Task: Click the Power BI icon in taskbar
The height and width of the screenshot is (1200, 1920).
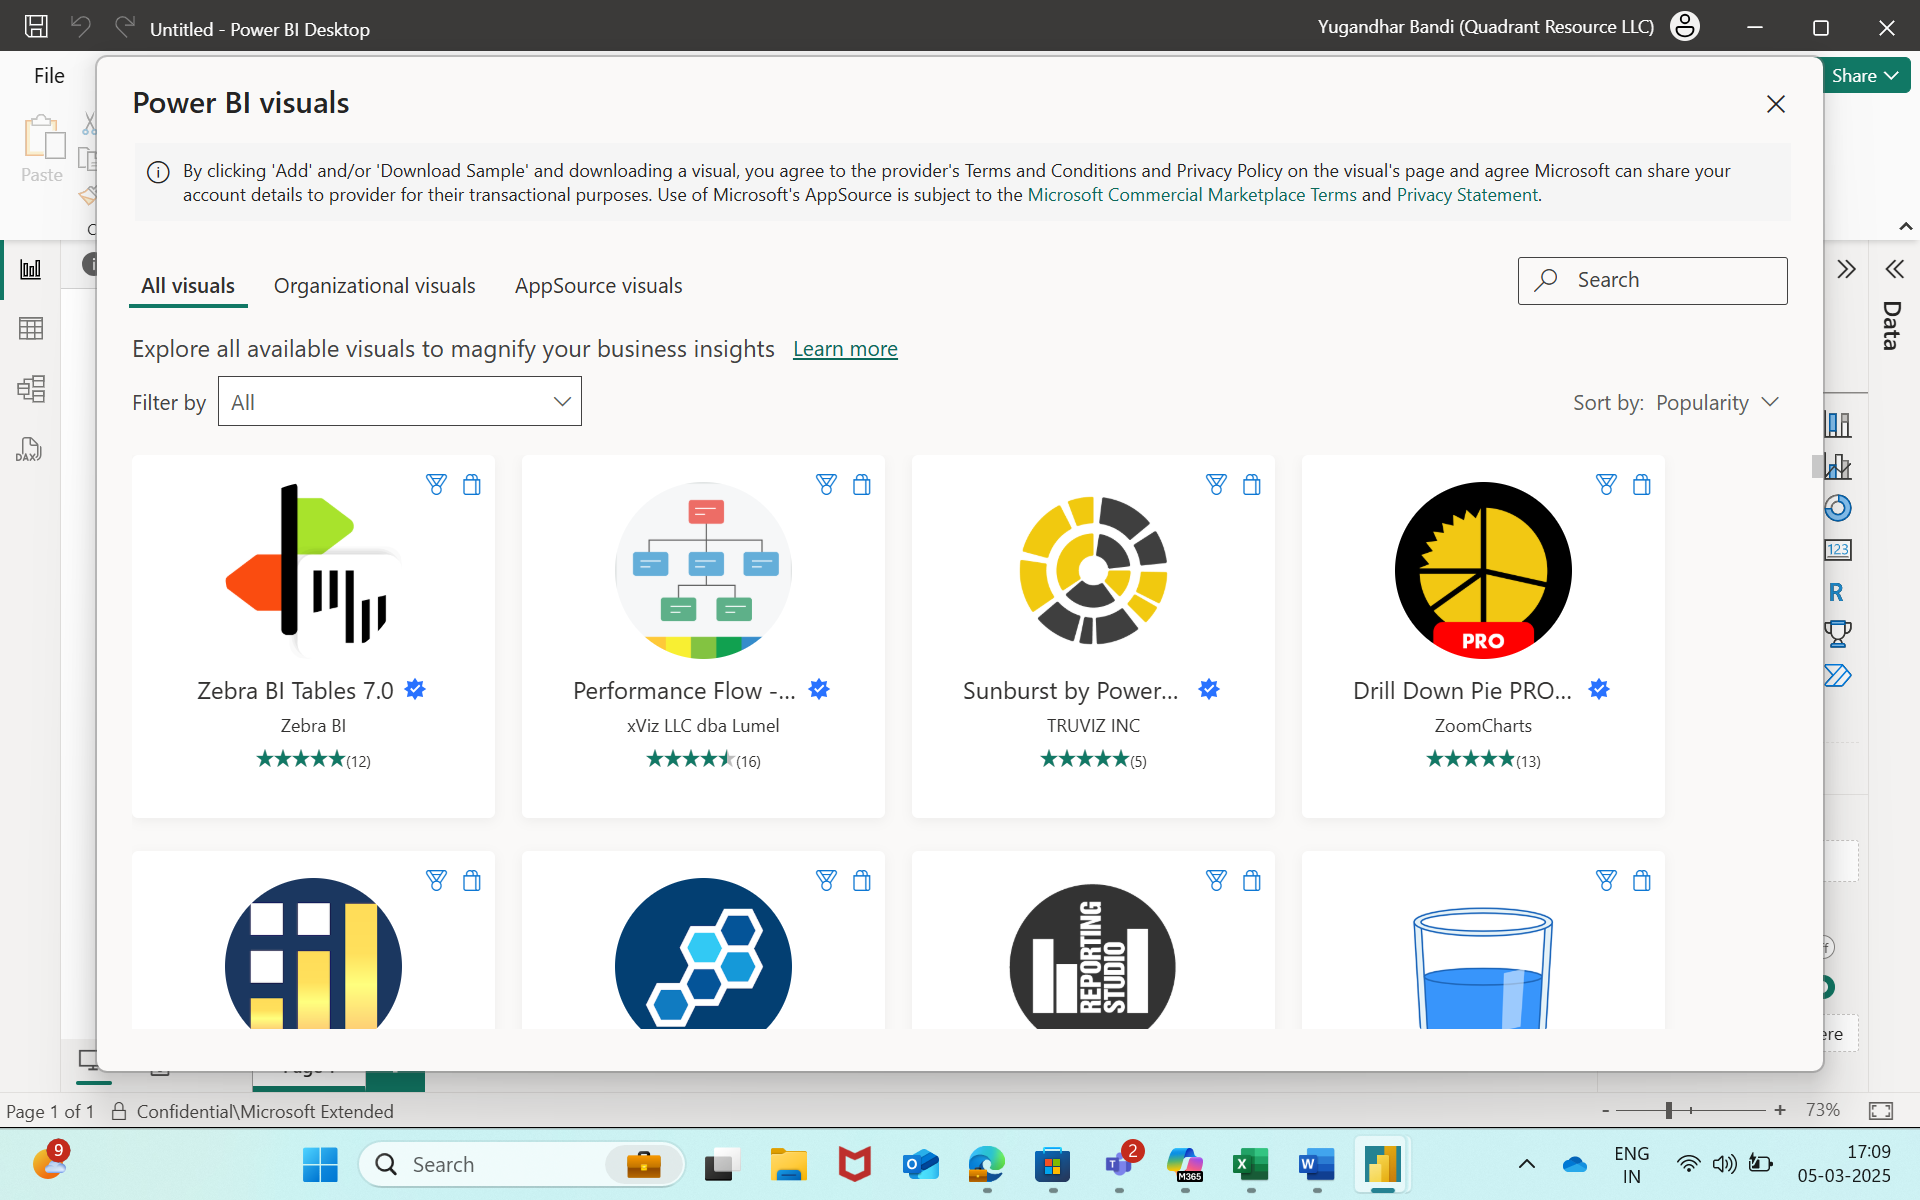Action: click(x=1382, y=1165)
